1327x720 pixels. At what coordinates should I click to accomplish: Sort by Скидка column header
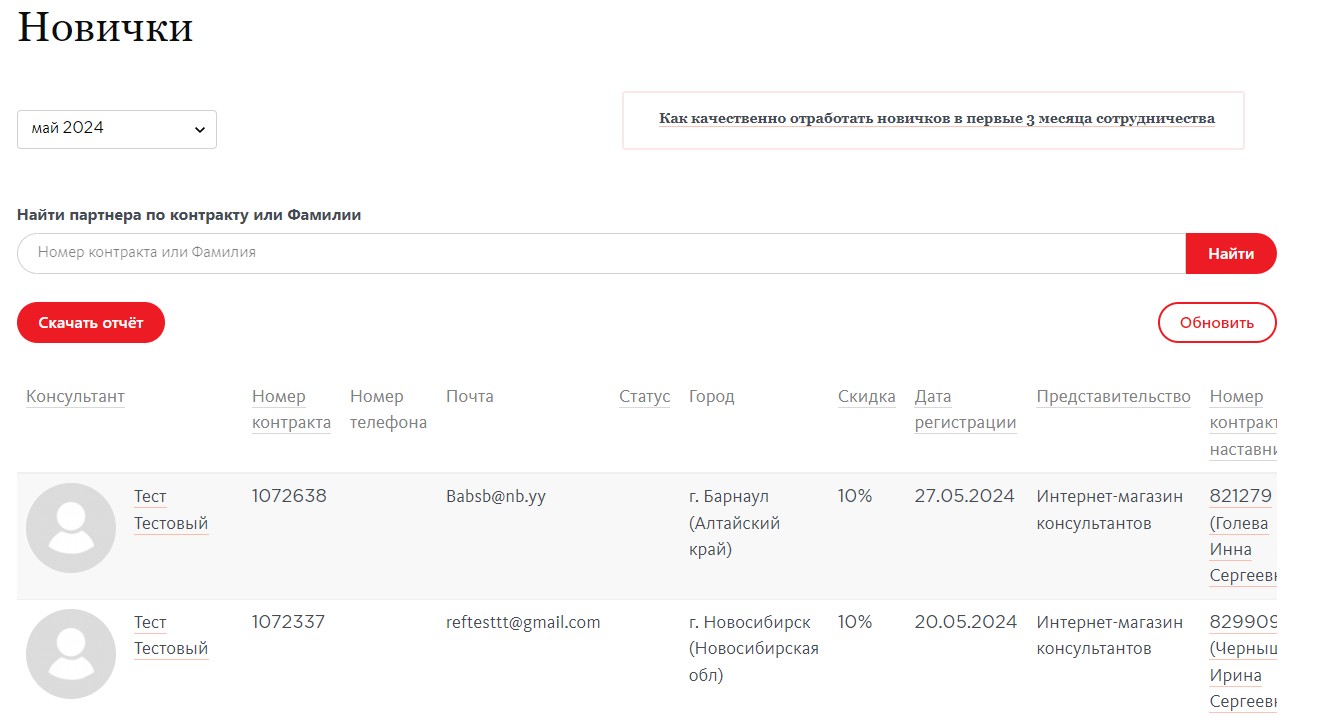tap(866, 397)
